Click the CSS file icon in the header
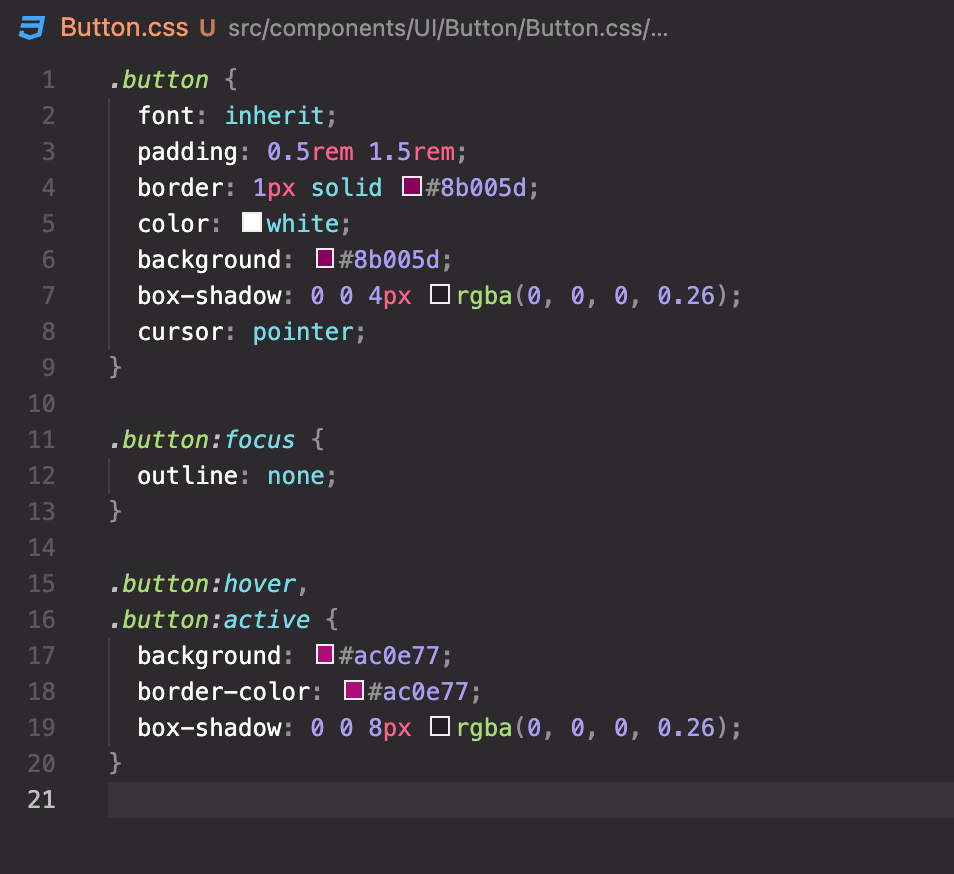 tap(32, 28)
